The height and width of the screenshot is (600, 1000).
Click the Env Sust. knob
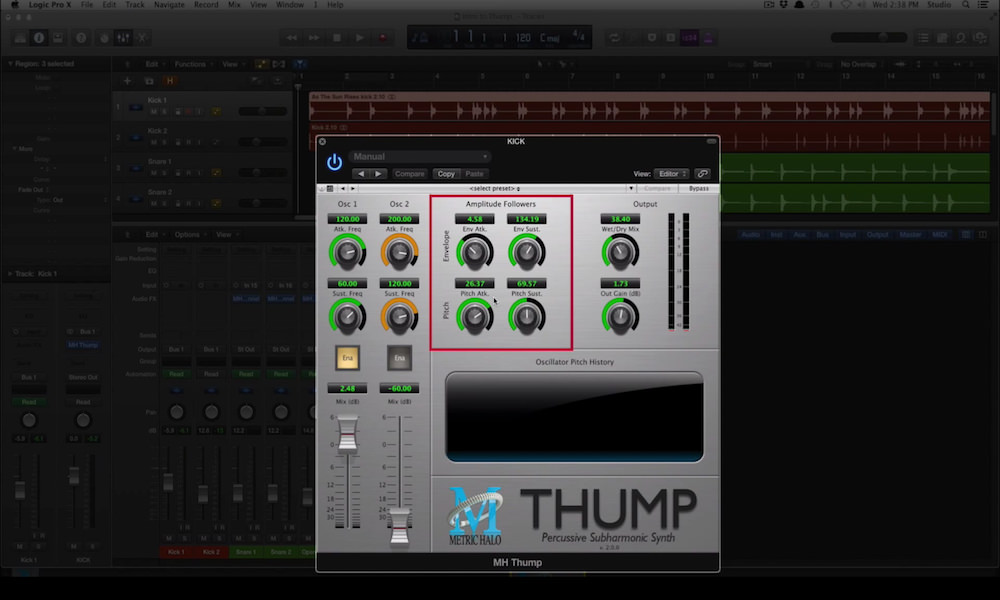pyautogui.click(x=527, y=252)
